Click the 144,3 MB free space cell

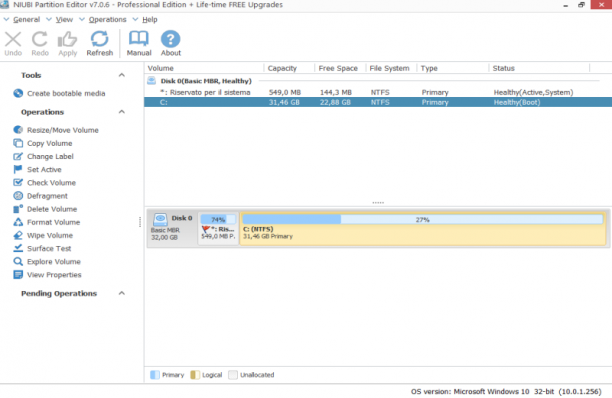(336, 92)
